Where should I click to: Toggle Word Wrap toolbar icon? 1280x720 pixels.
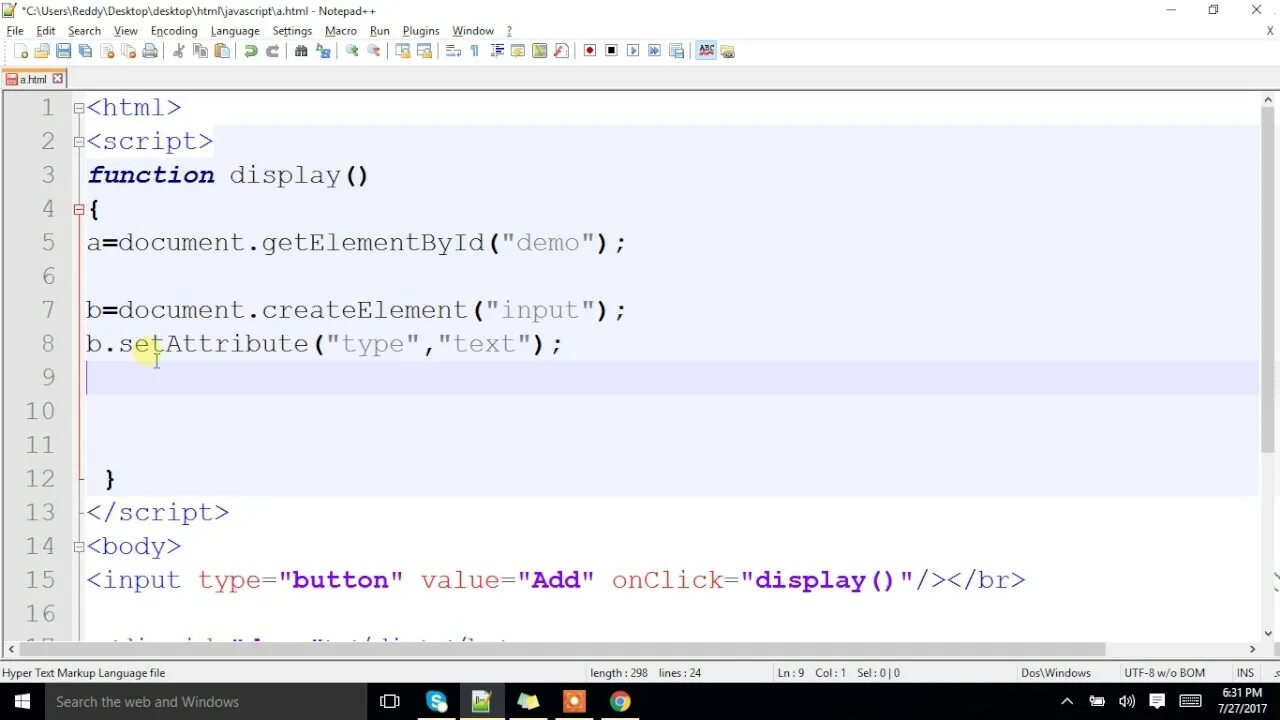click(453, 51)
